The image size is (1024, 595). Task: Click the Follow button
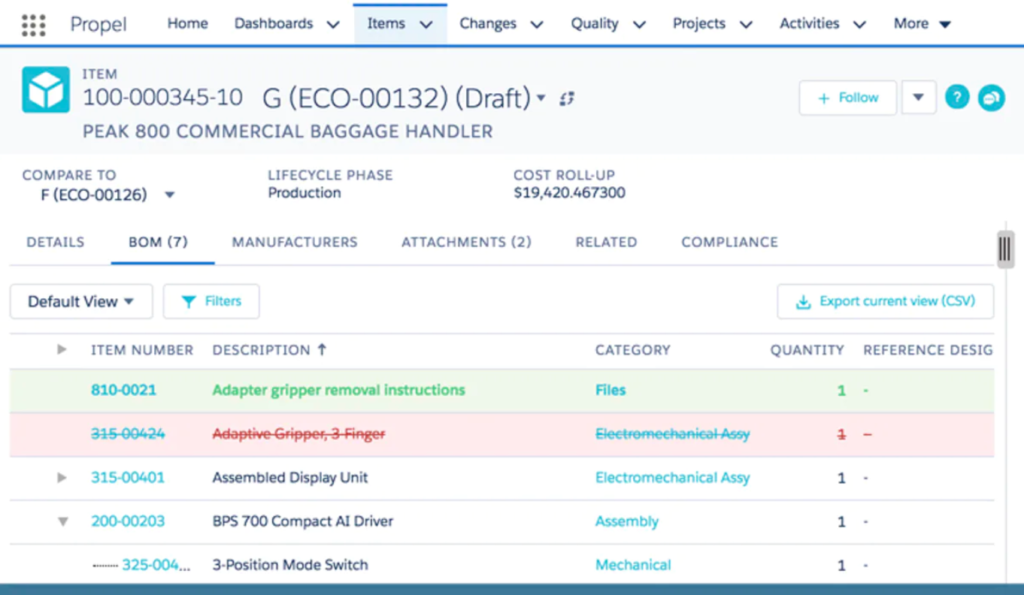pos(848,98)
